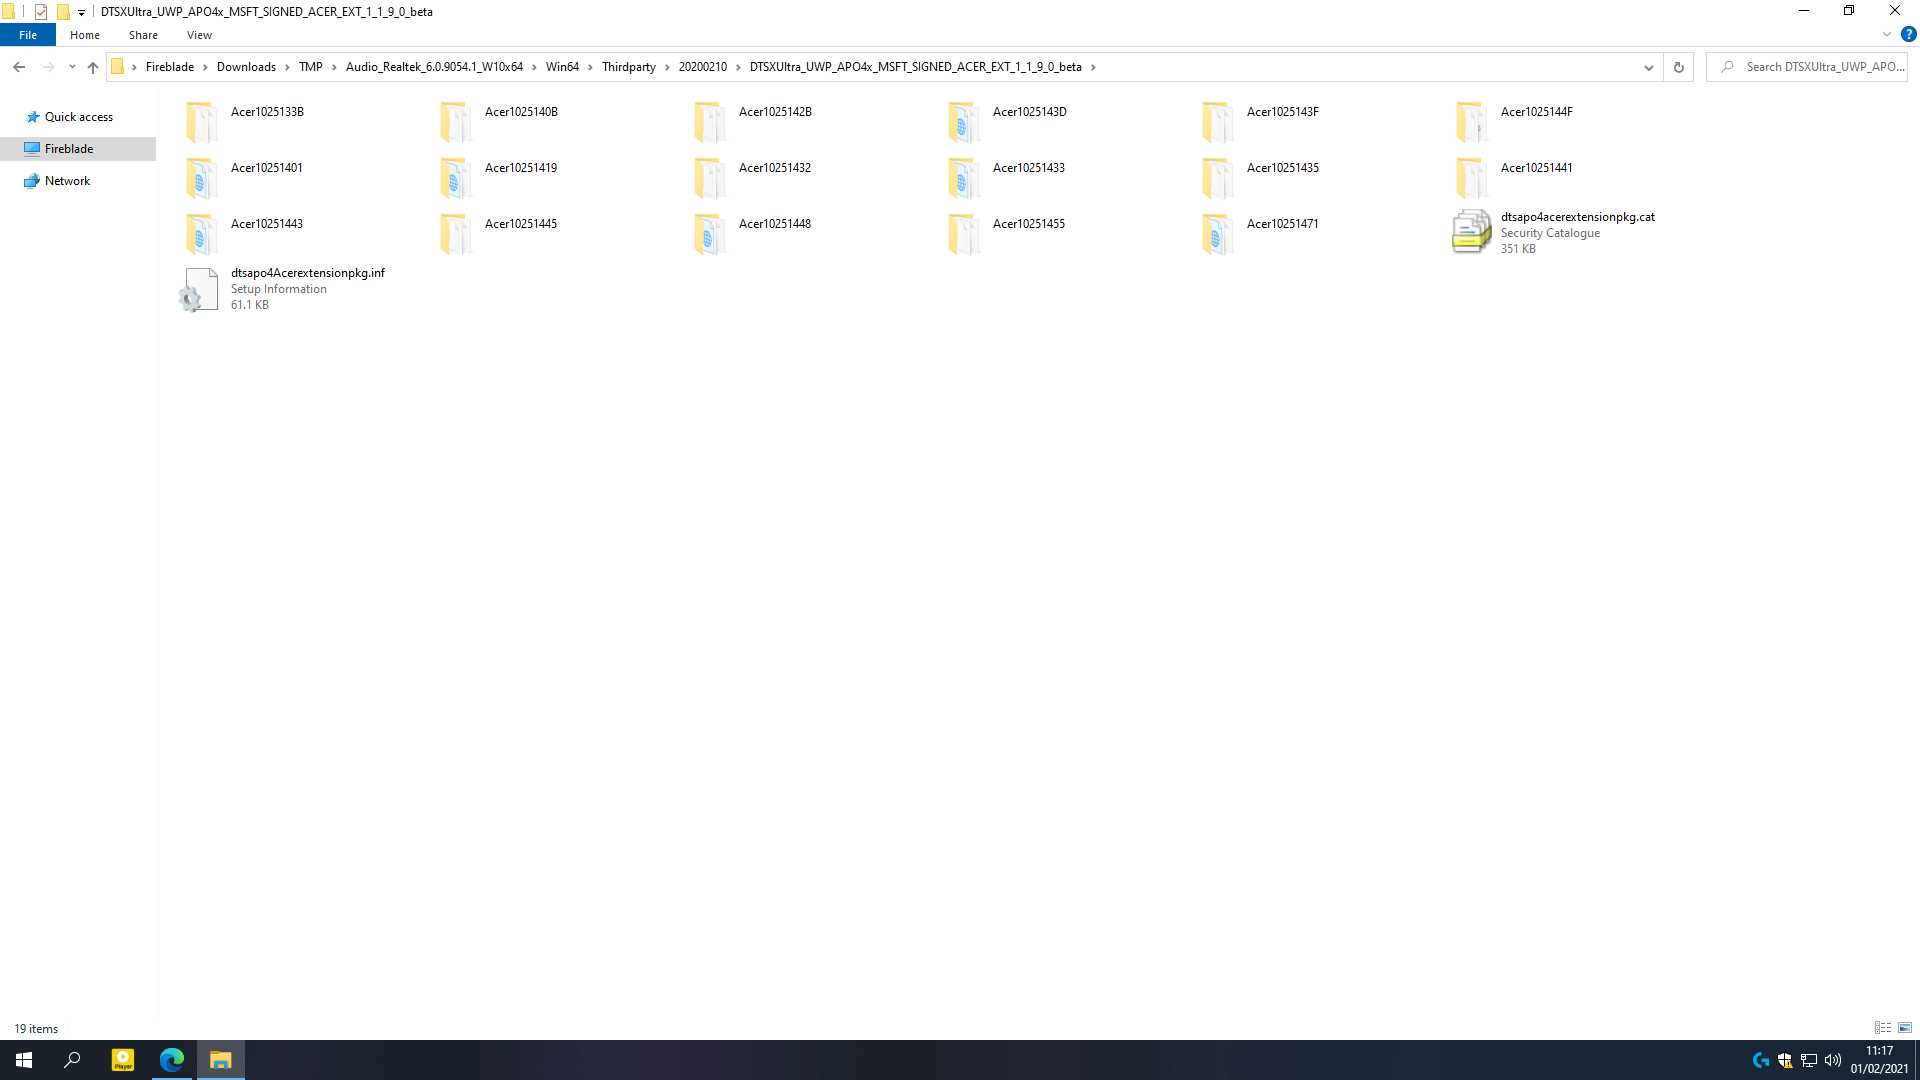
Task: Expand the Customize Quick Access Toolbar dropdown
Action: pyautogui.click(x=81, y=12)
